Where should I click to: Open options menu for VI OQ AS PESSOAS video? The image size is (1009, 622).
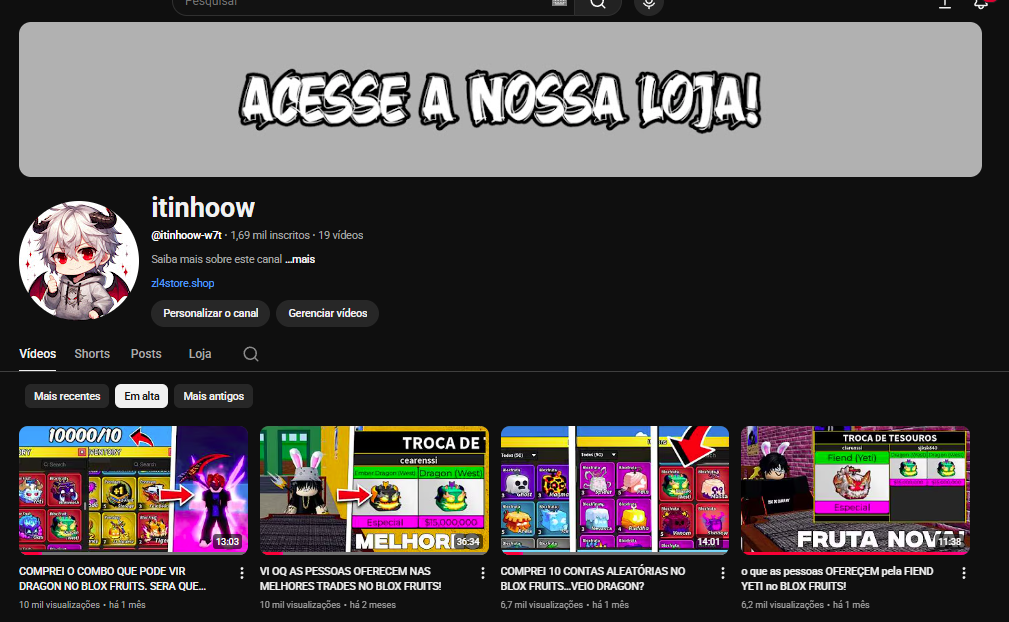pyautogui.click(x=483, y=572)
